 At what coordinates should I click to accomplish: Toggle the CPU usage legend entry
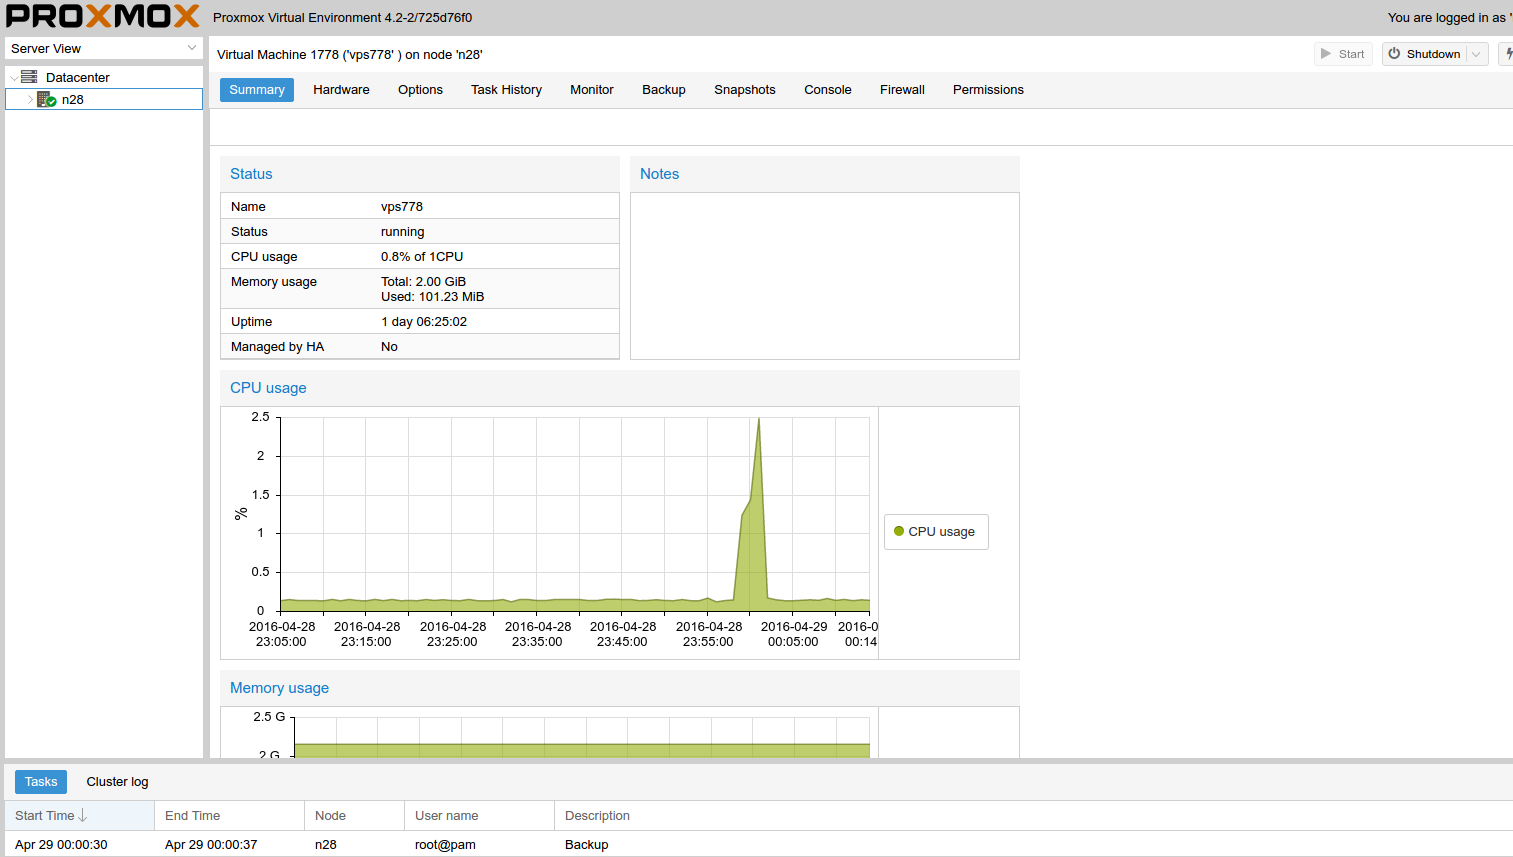pos(936,532)
